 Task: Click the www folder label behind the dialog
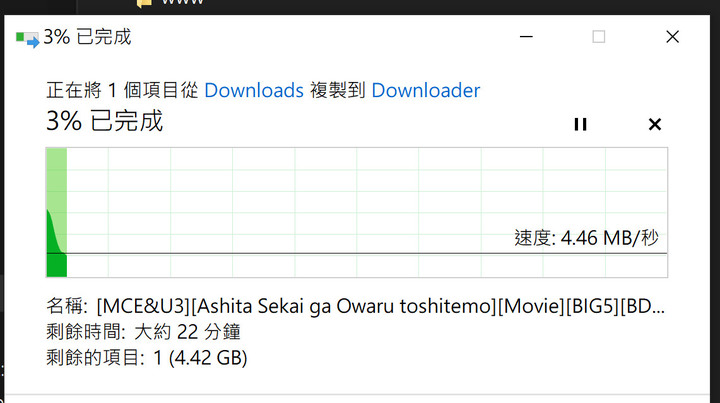point(182,2)
